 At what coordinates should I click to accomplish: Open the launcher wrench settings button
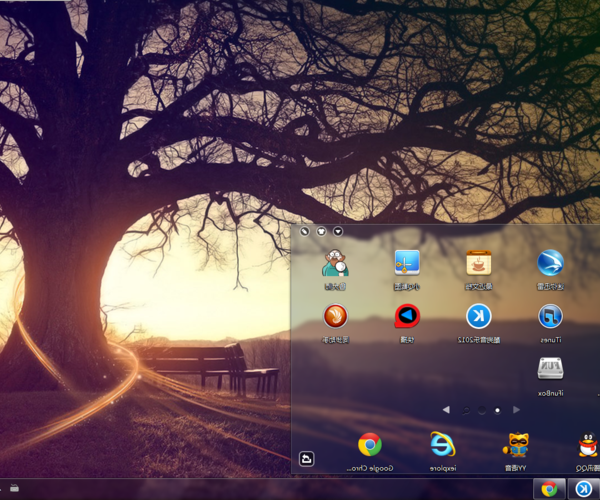point(304,231)
